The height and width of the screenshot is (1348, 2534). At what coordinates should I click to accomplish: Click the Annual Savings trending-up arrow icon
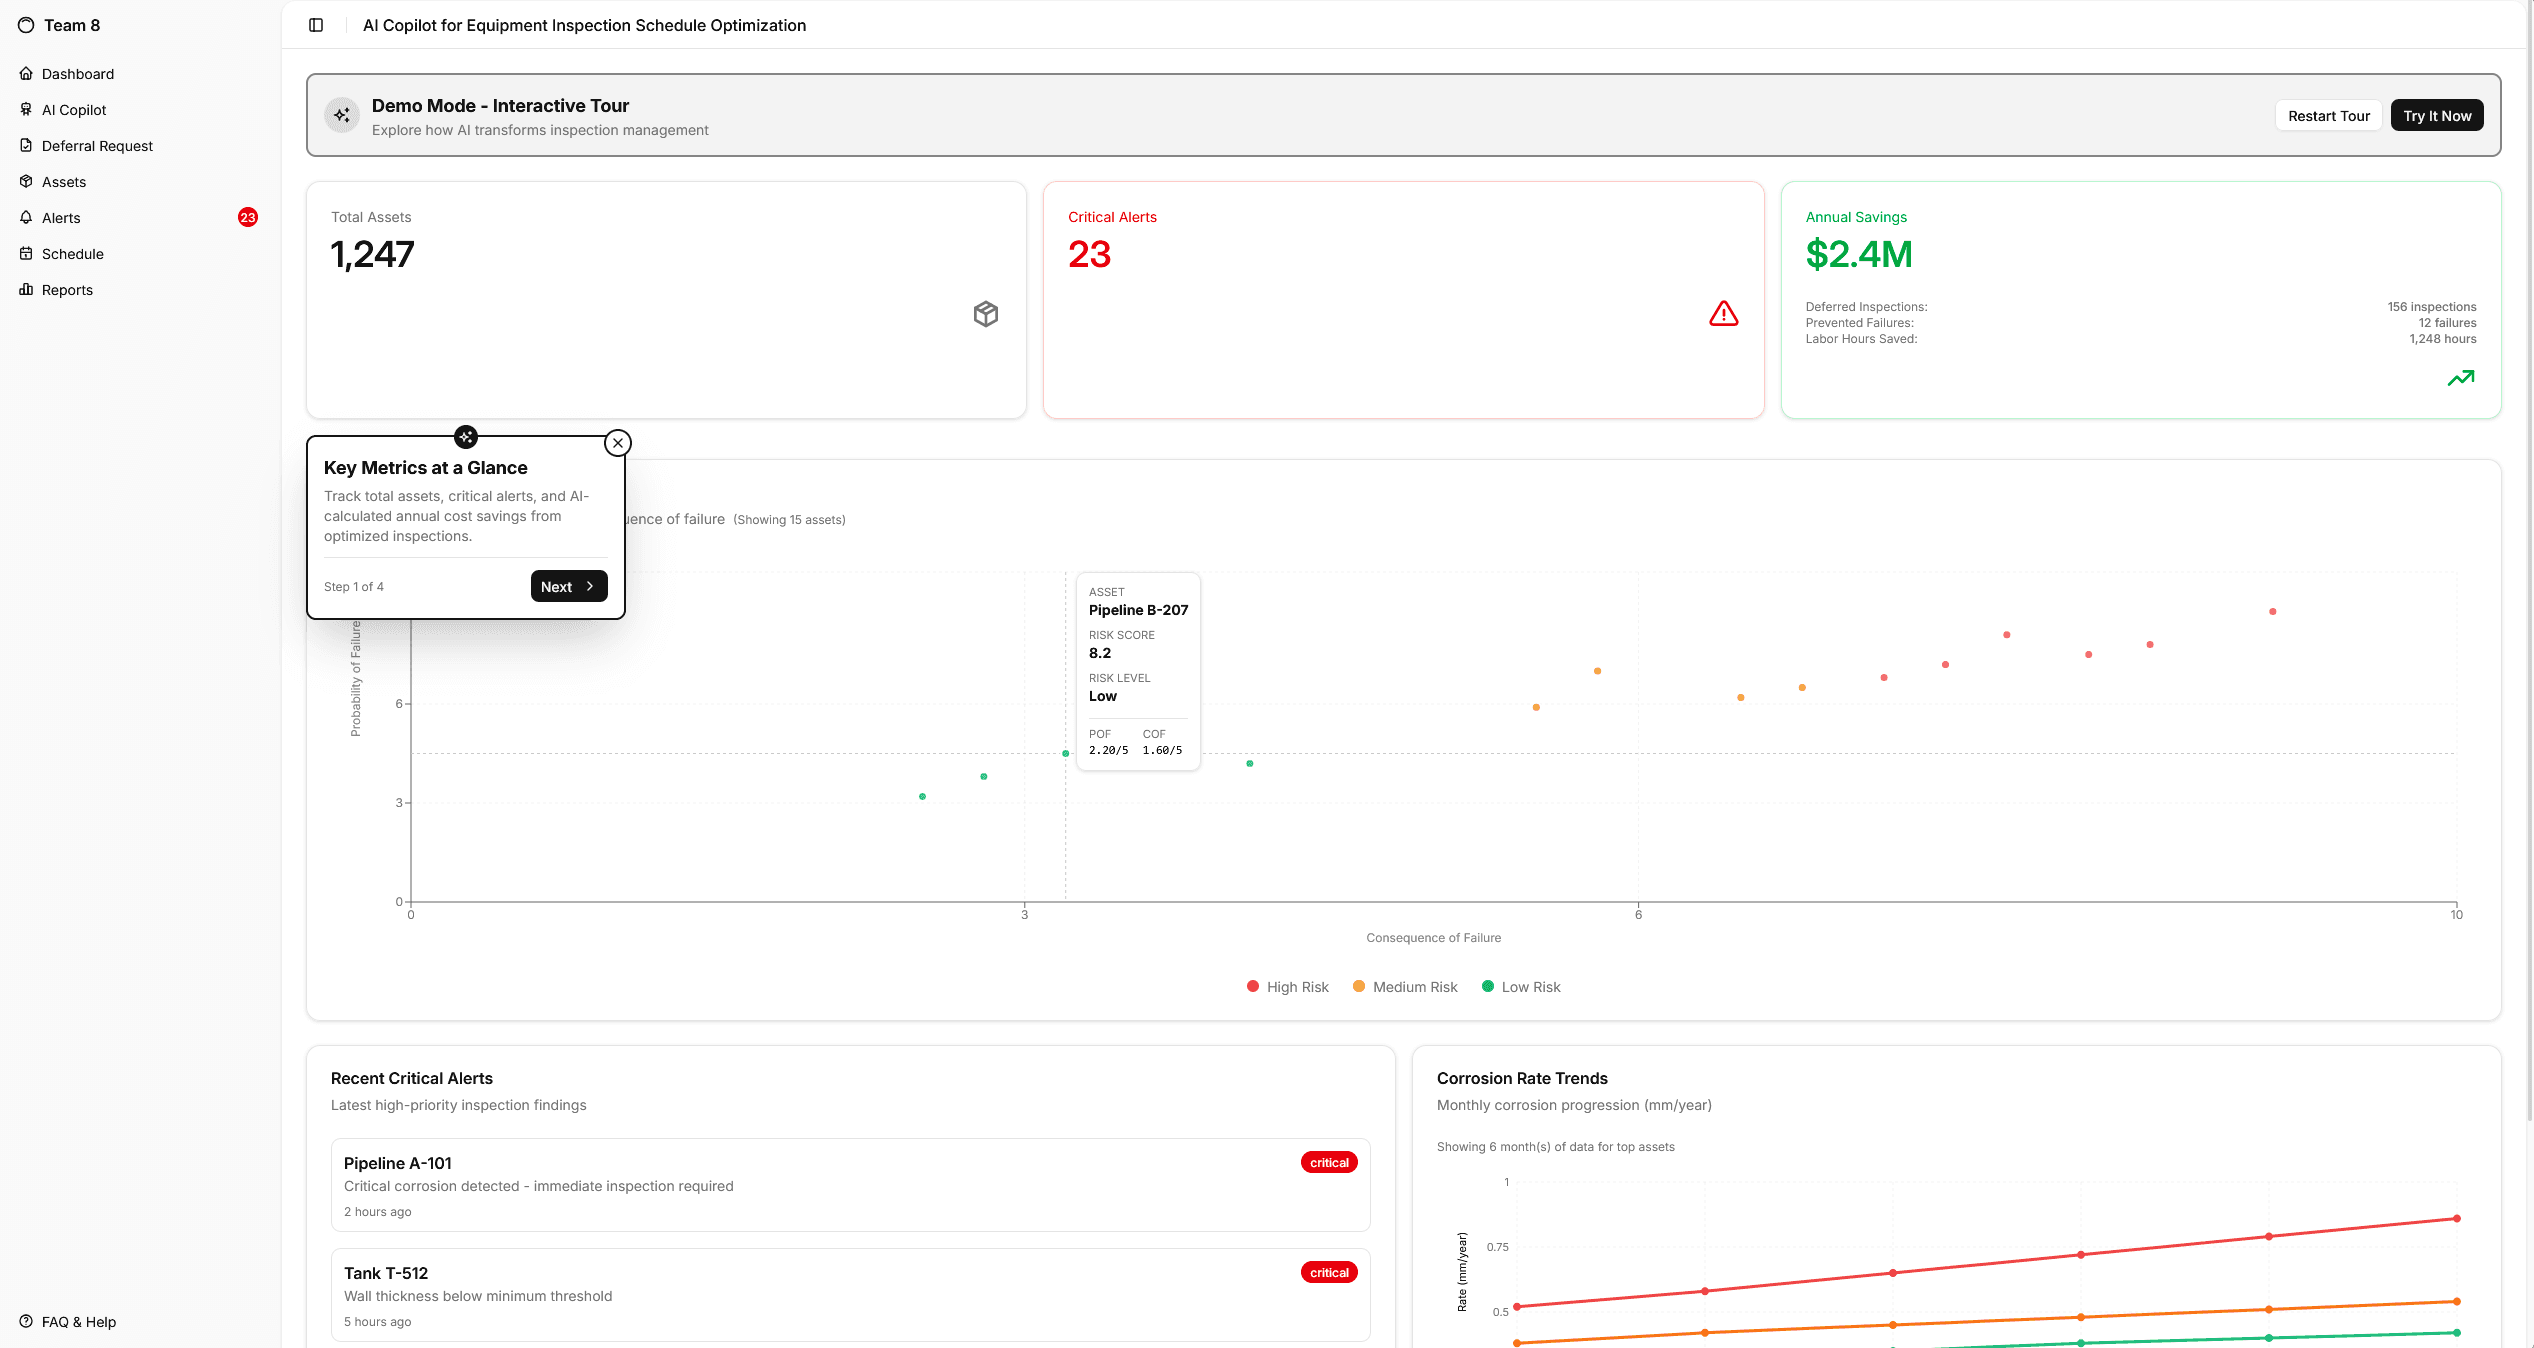[2460, 378]
